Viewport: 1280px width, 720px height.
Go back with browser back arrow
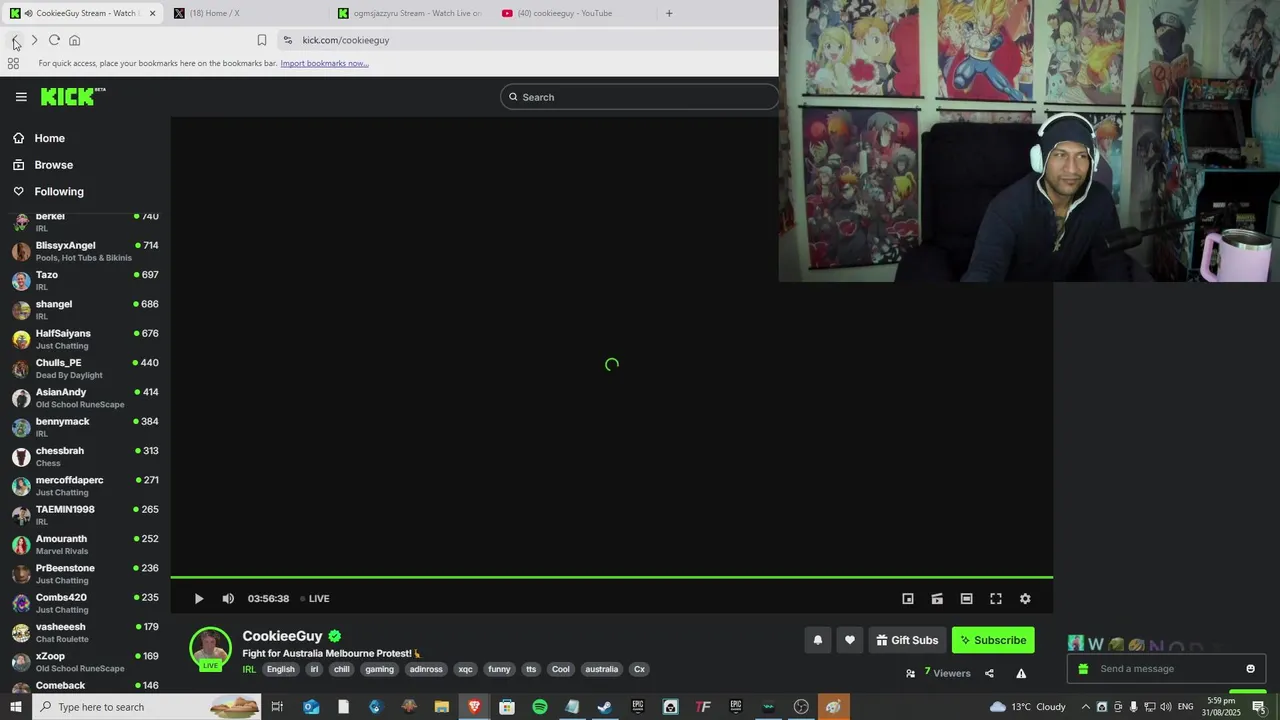14,40
